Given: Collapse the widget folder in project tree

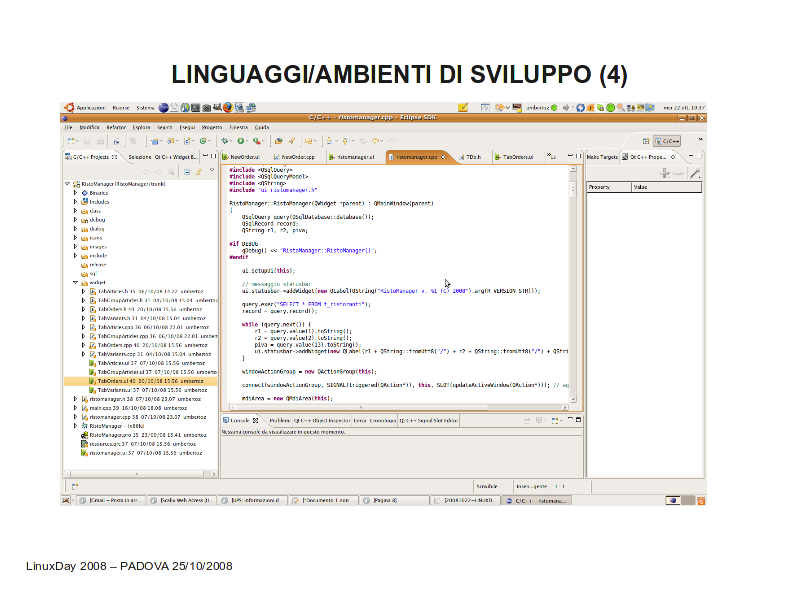Looking at the screenshot, I should [74, 283].
